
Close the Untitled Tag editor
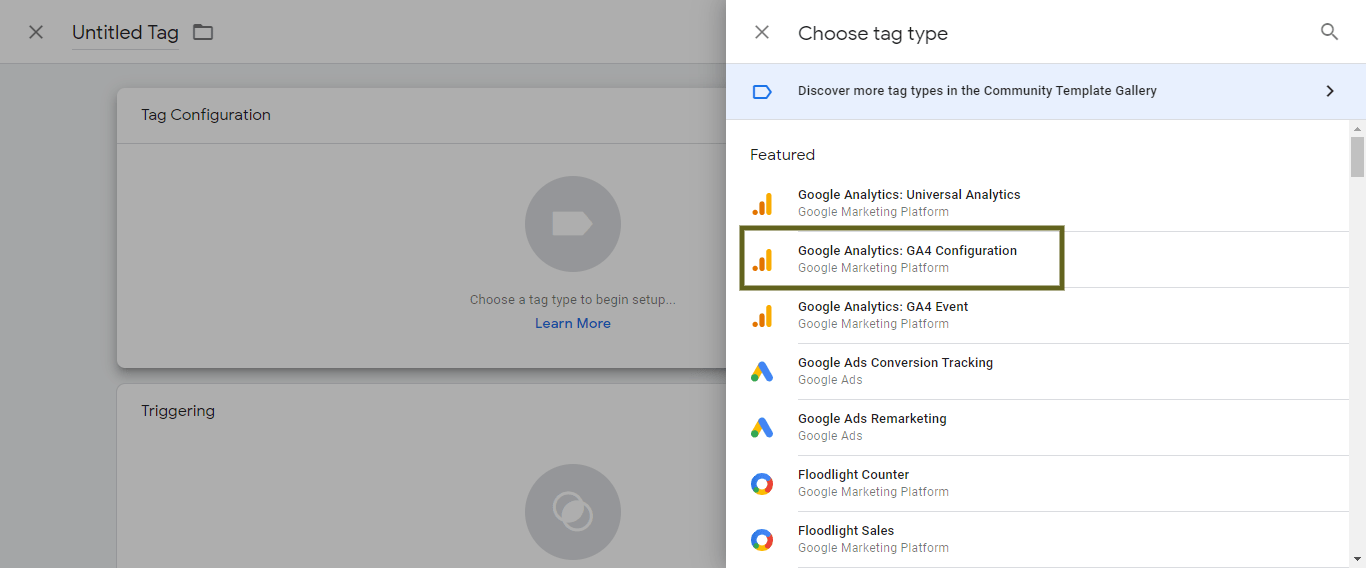[36, 32]
